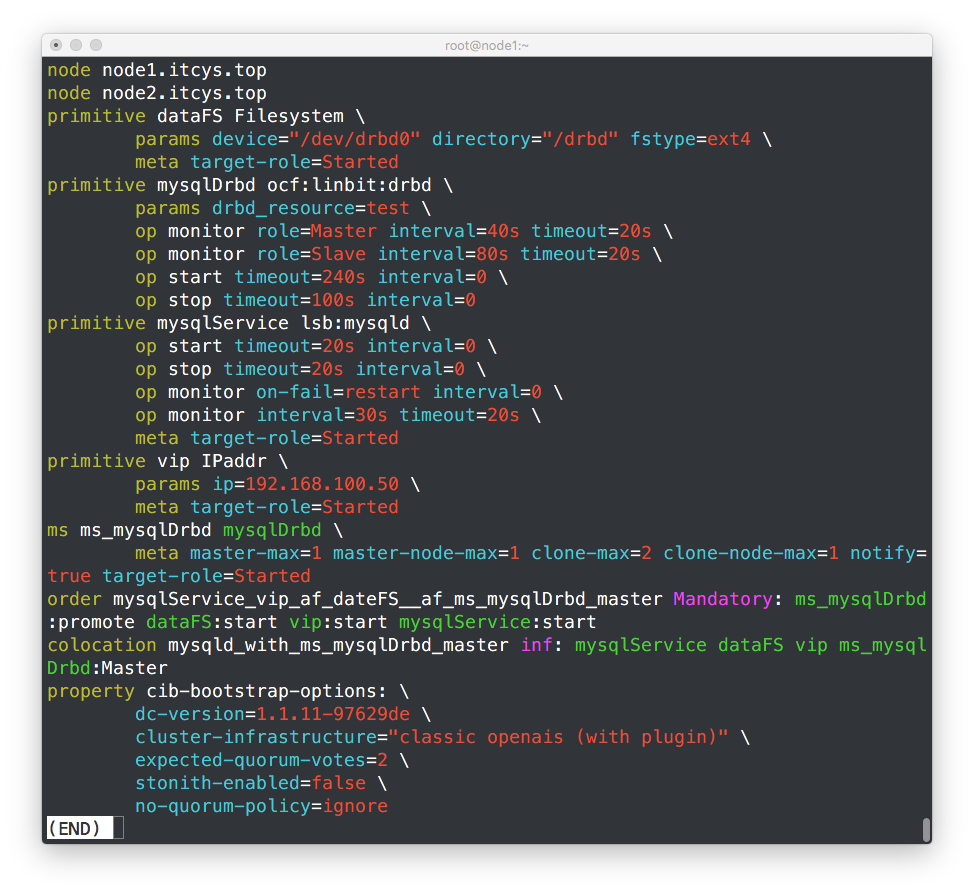Click clone-node-max=1 meta option
The image size is (974, 894).
(750, 553)
